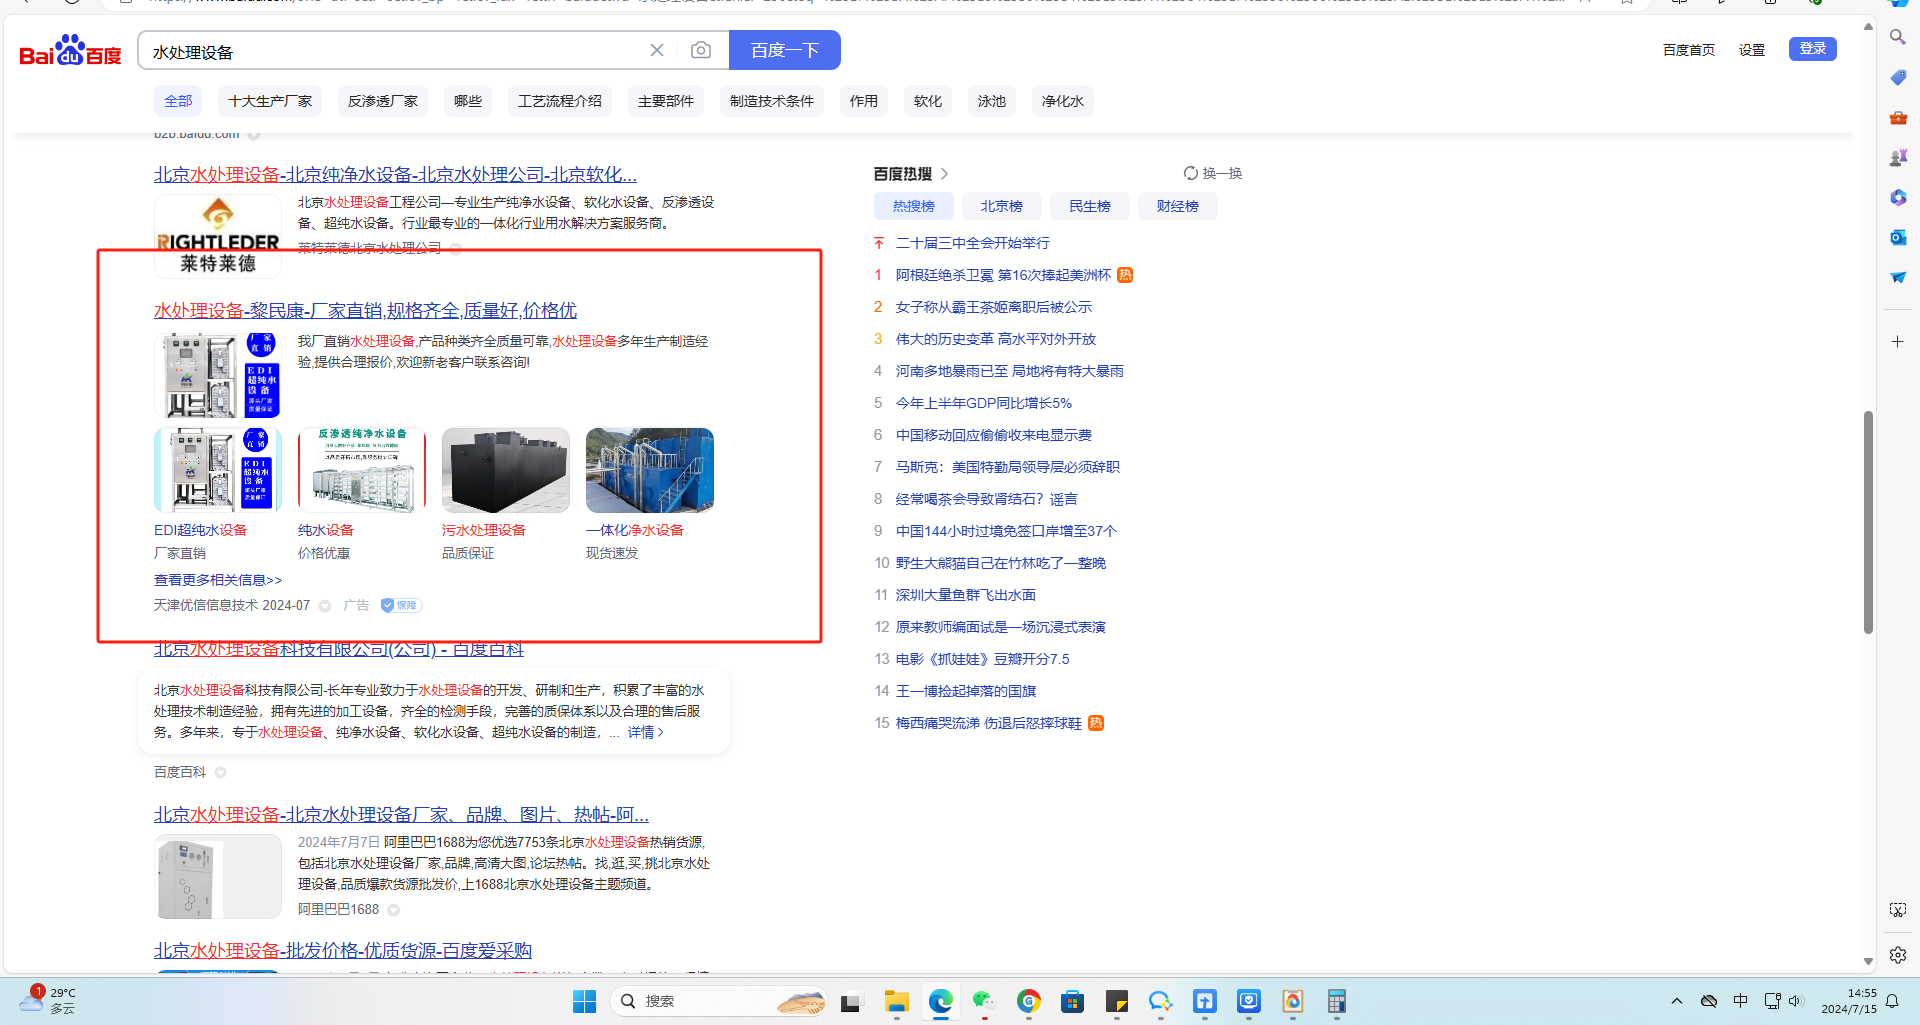This screenshot has width=1920, height=1025.
Task: Open hot search 女子称从霸王茶姬离职后被公示
Action: click(994, 307)
